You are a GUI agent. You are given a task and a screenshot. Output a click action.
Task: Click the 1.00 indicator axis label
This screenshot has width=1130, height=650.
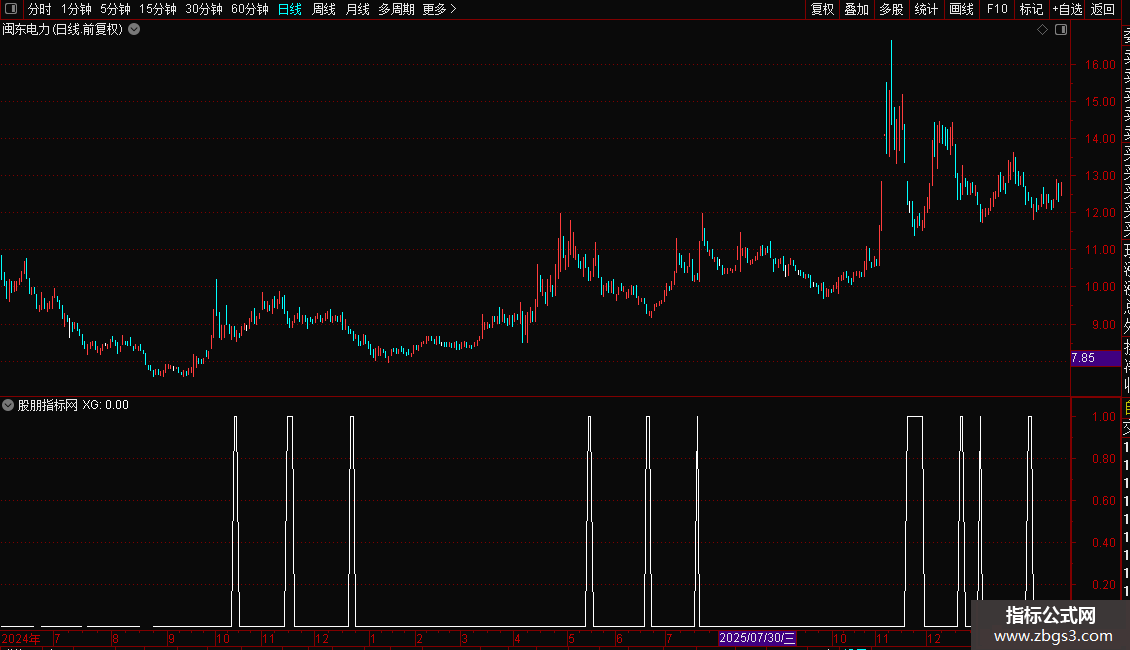click(x=1104, y=417)
